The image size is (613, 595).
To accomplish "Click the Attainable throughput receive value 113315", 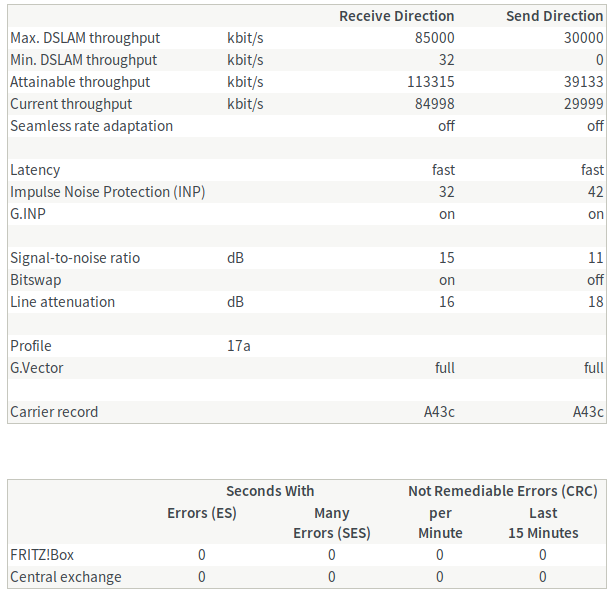I will click(431, 82).
